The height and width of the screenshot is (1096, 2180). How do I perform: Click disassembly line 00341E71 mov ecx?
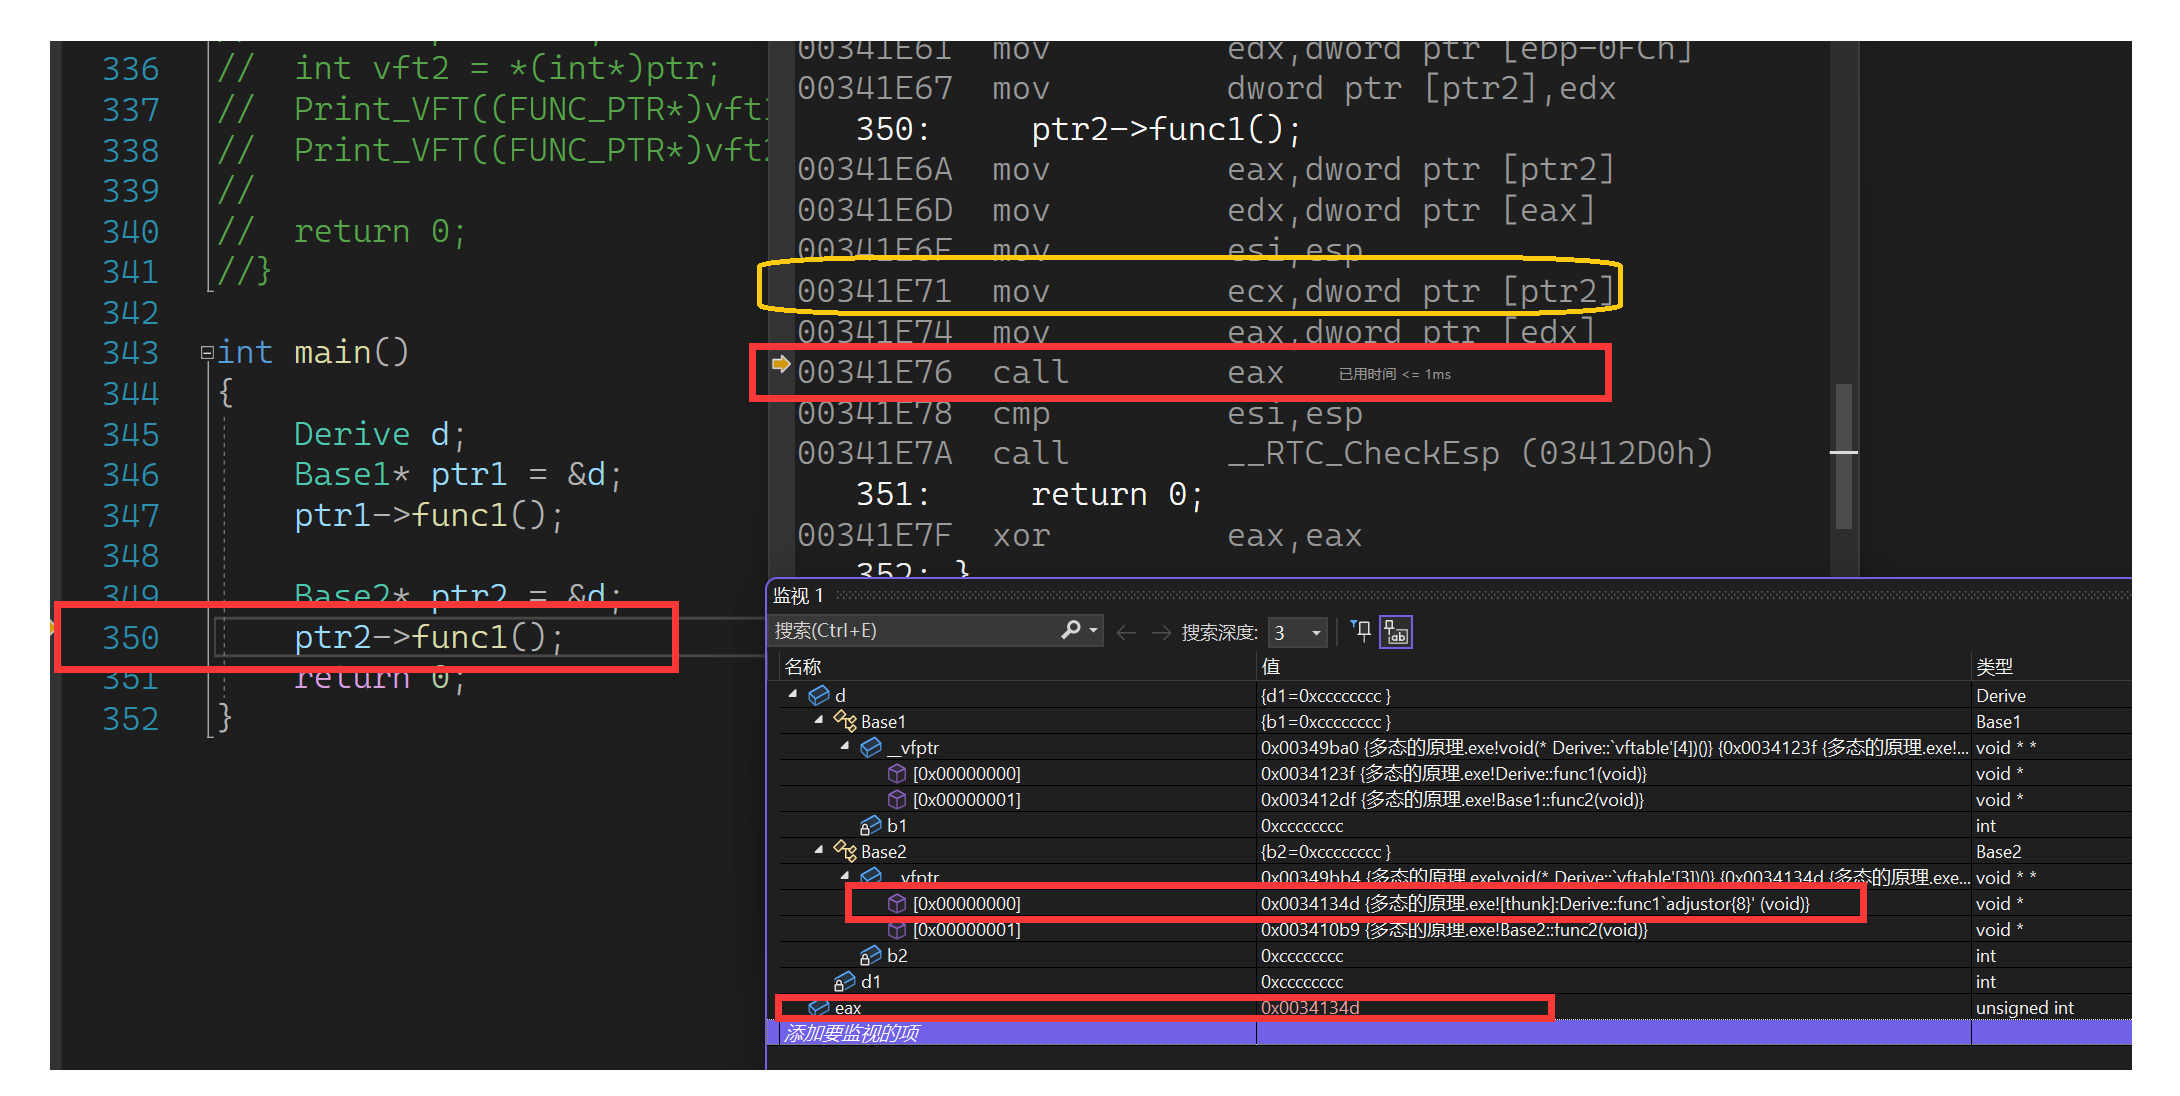(x=1206, y=291)
